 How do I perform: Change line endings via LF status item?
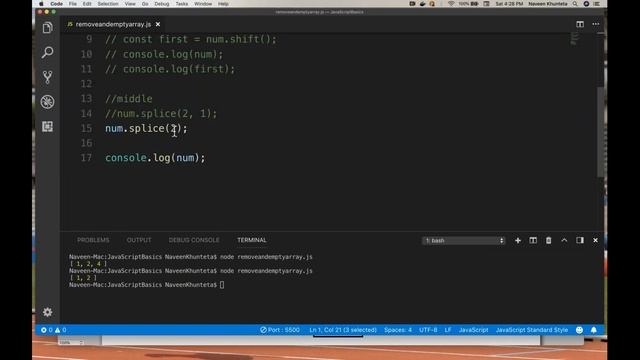click(448, 330)
